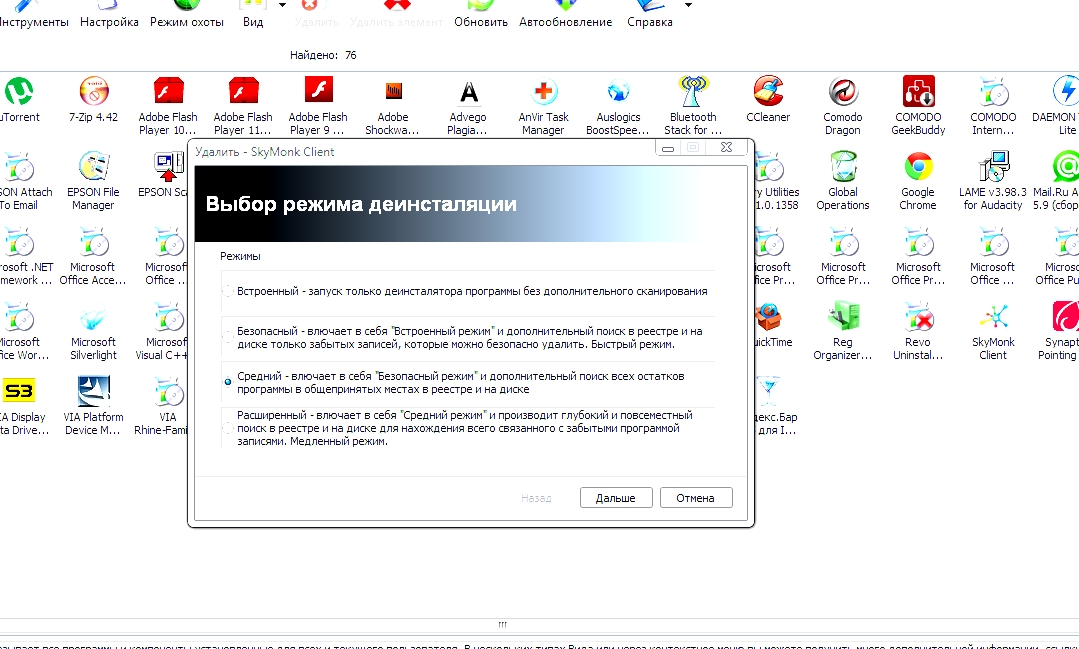Screen dimensions: 1079x649
Task: Click the horizontal scrollbar grip
Action: point(502,625)
